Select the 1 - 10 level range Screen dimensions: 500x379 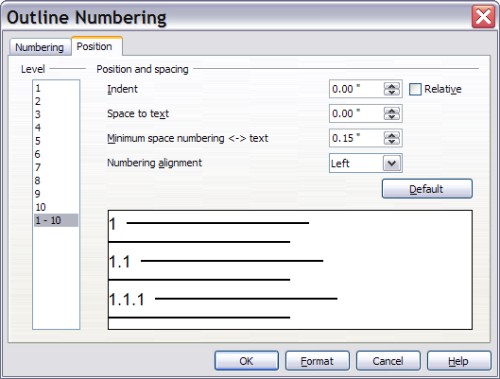tap(56, 220)
